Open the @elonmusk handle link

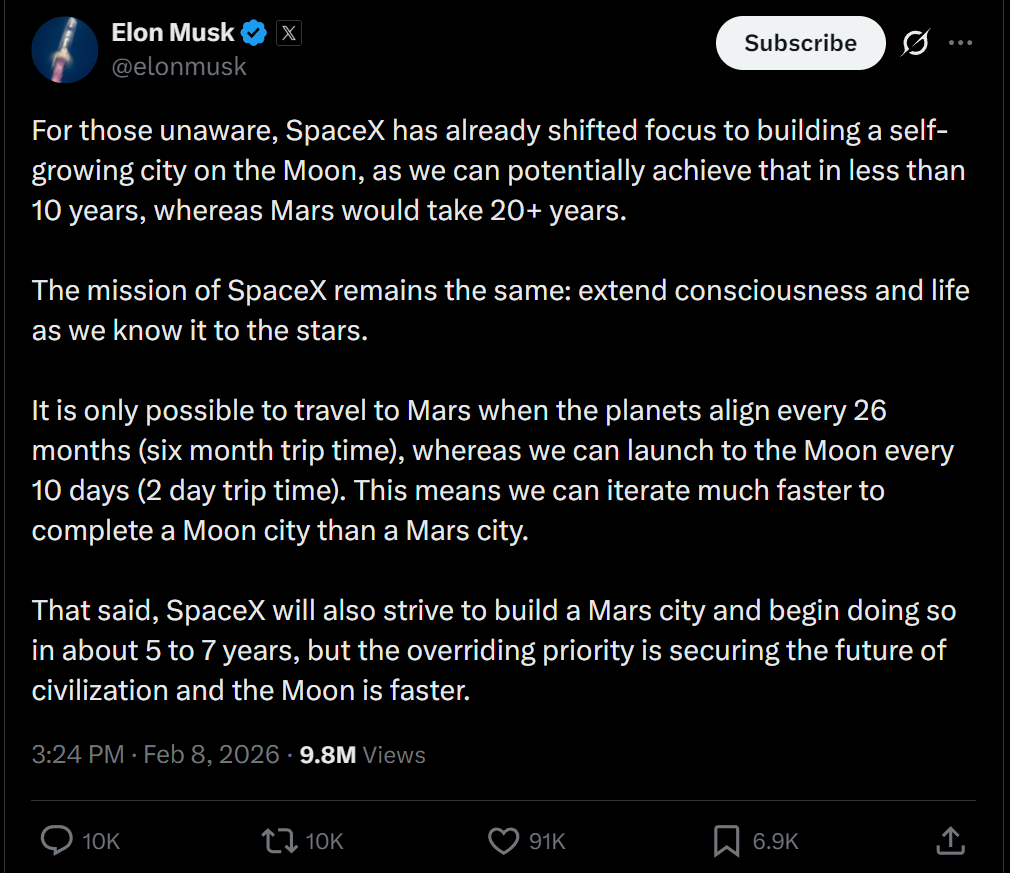click(178, 67)
